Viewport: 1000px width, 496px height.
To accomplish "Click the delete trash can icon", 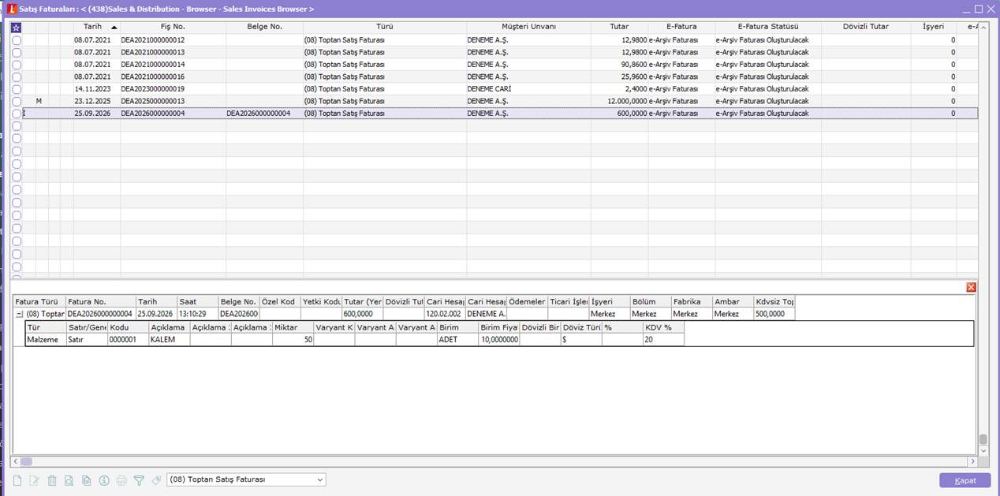I will point(52,480).
